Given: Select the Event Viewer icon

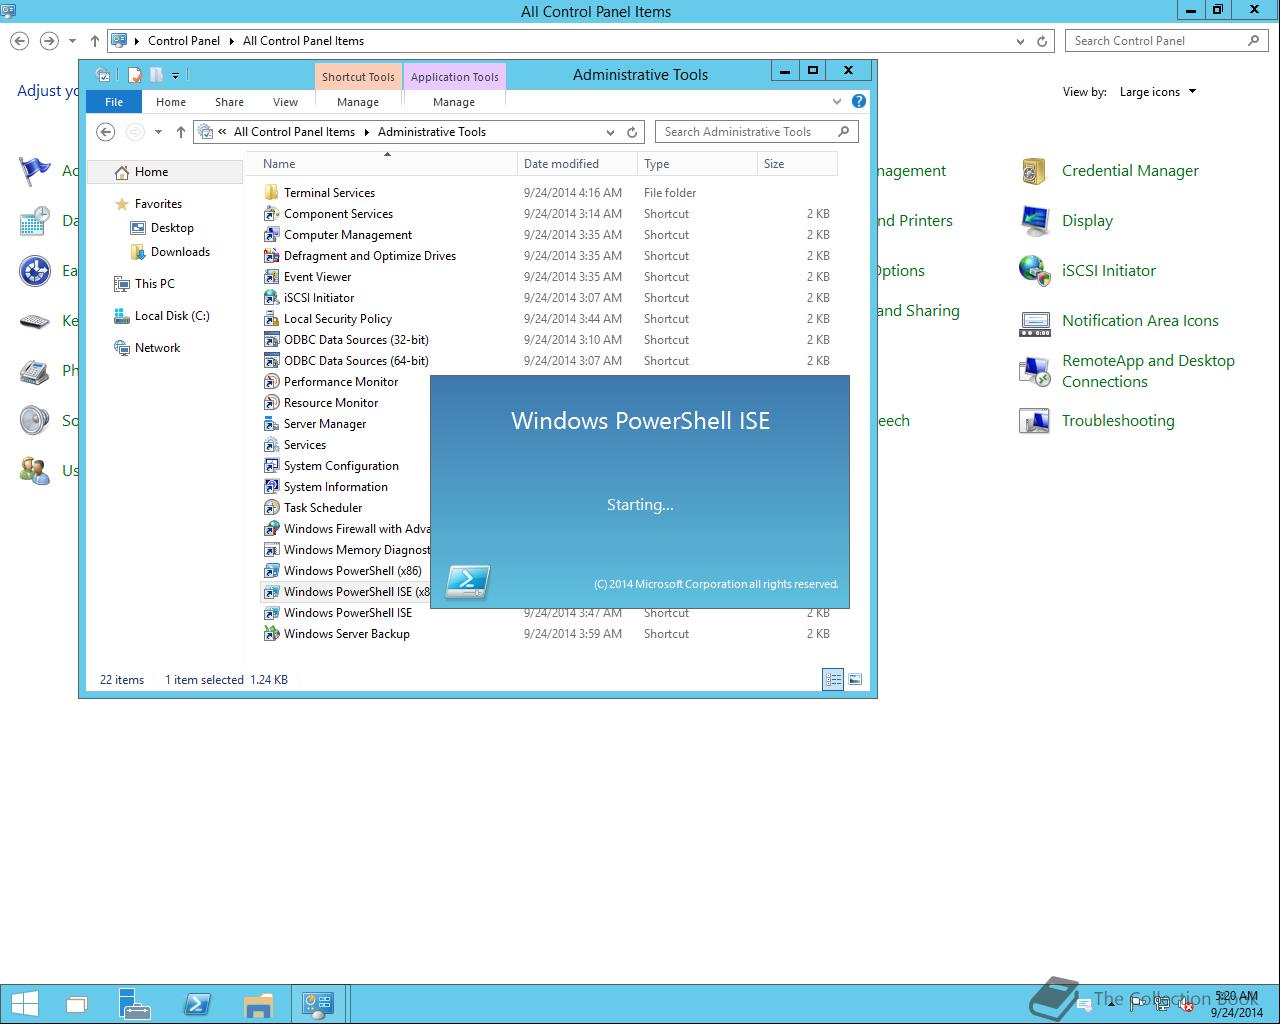Looking at the screenshot, I should click(x=271, y=277).
